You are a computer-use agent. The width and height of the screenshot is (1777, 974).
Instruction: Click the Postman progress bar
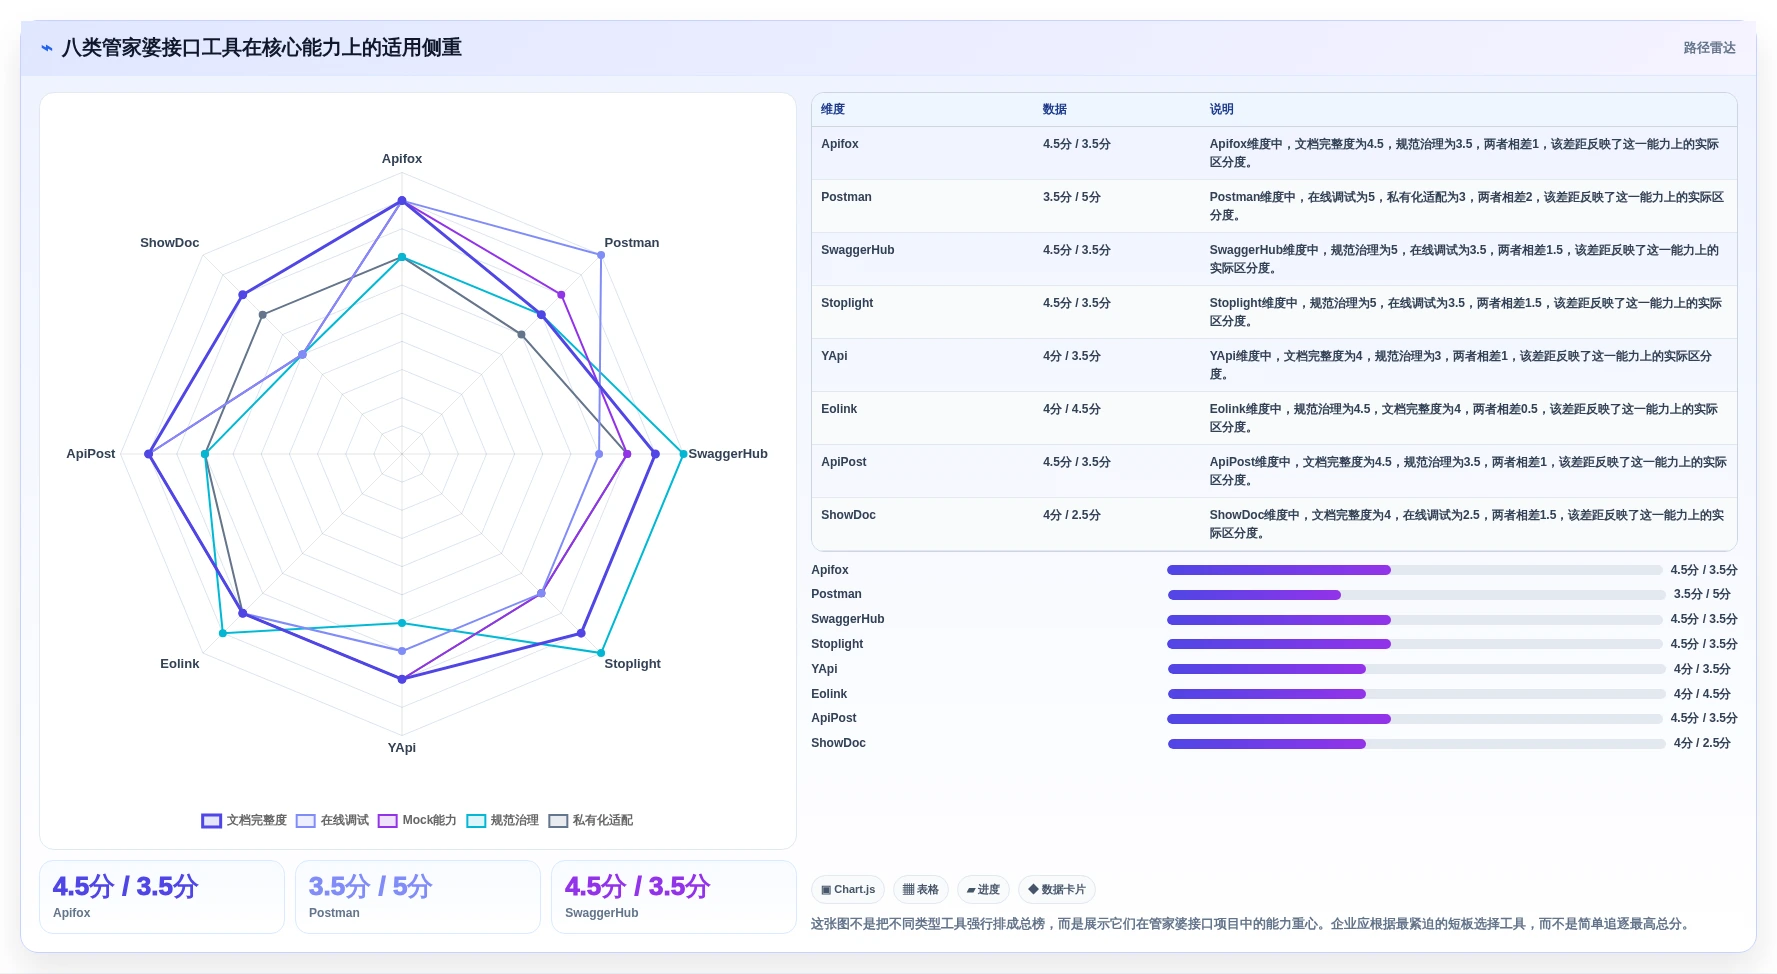[x=1416, y=595]
